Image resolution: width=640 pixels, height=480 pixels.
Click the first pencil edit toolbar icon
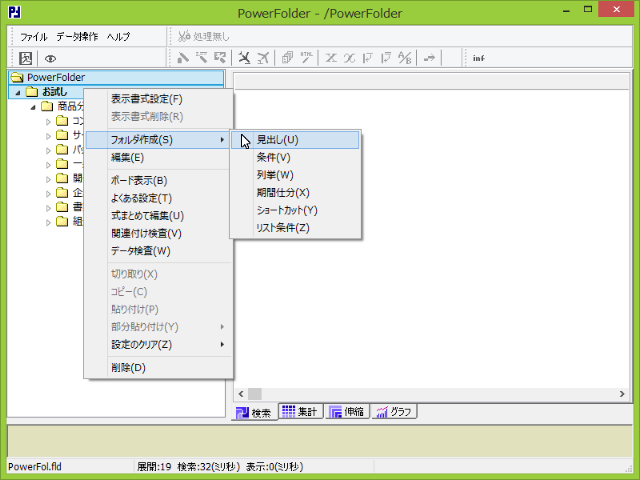click(183, 58)
